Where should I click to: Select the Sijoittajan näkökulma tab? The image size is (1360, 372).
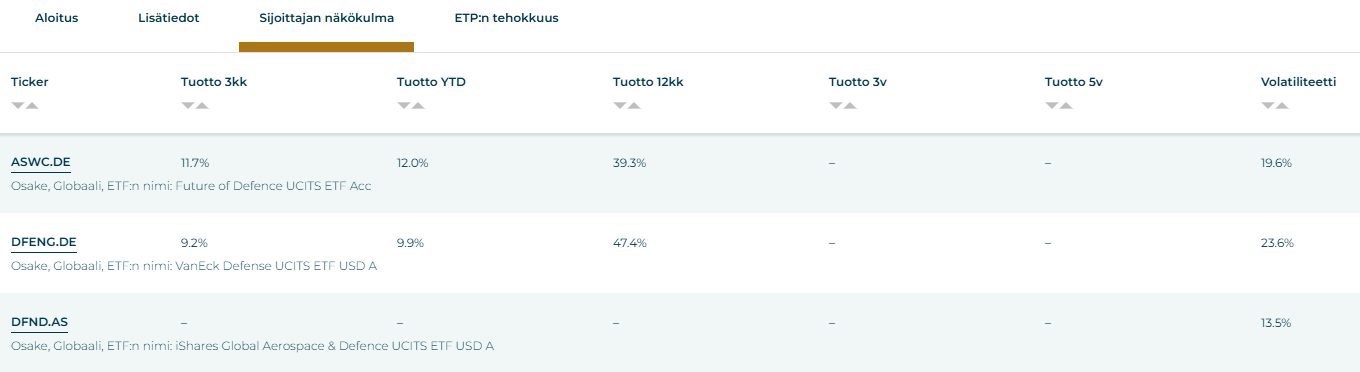(x=326, y=18)
